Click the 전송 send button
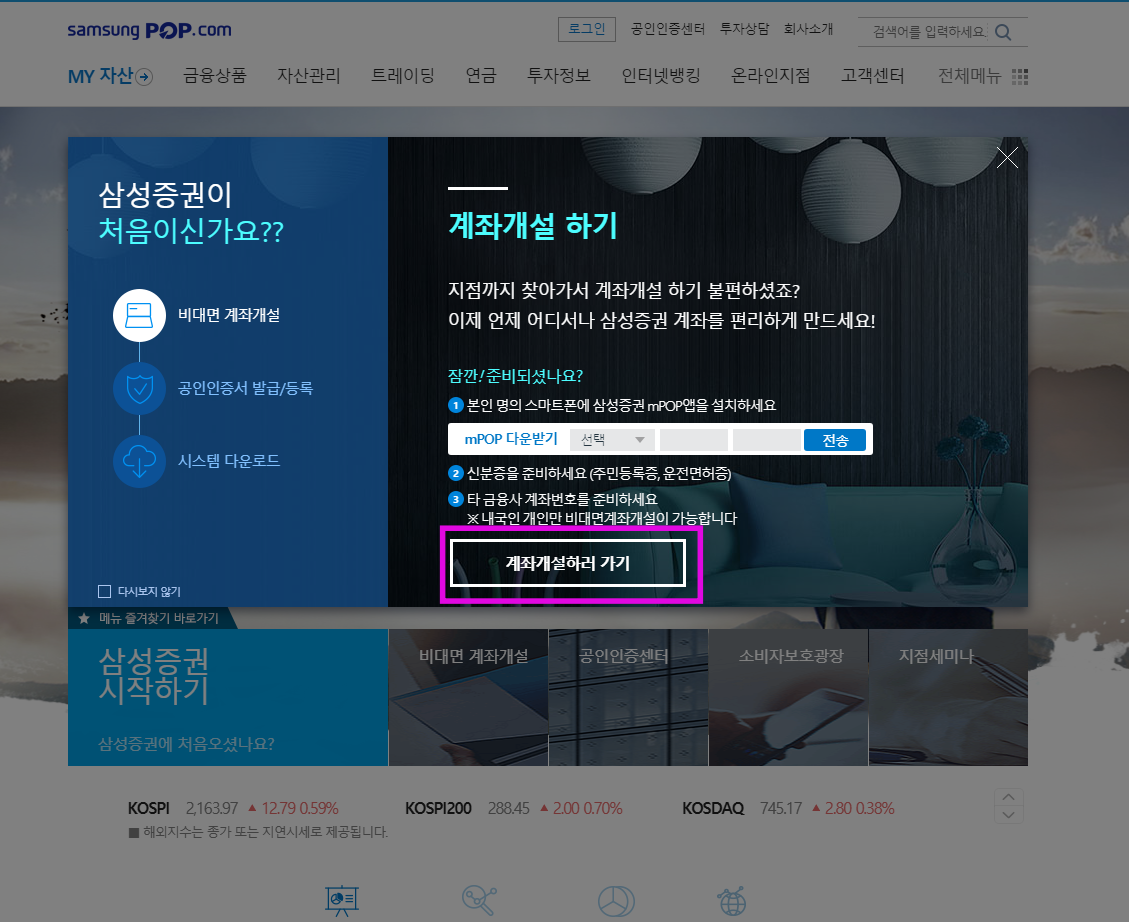 tap(835, 440)
